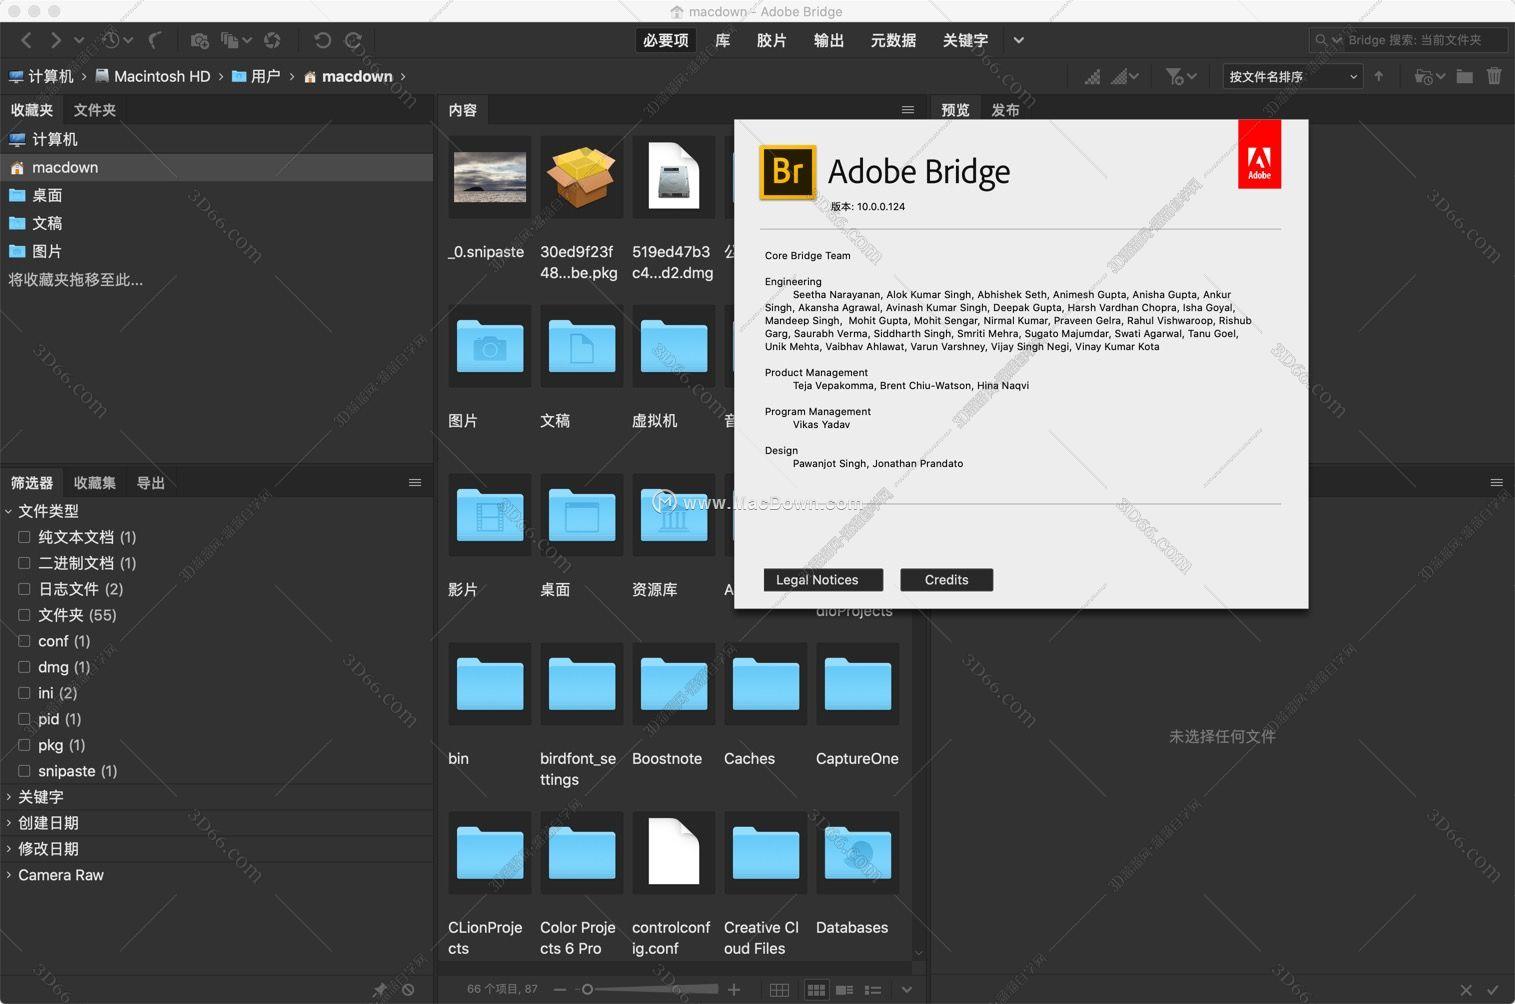Open Camera Raw via the aperture toolbar icon
This screenshot has width=1515, height=1004.
272,40
